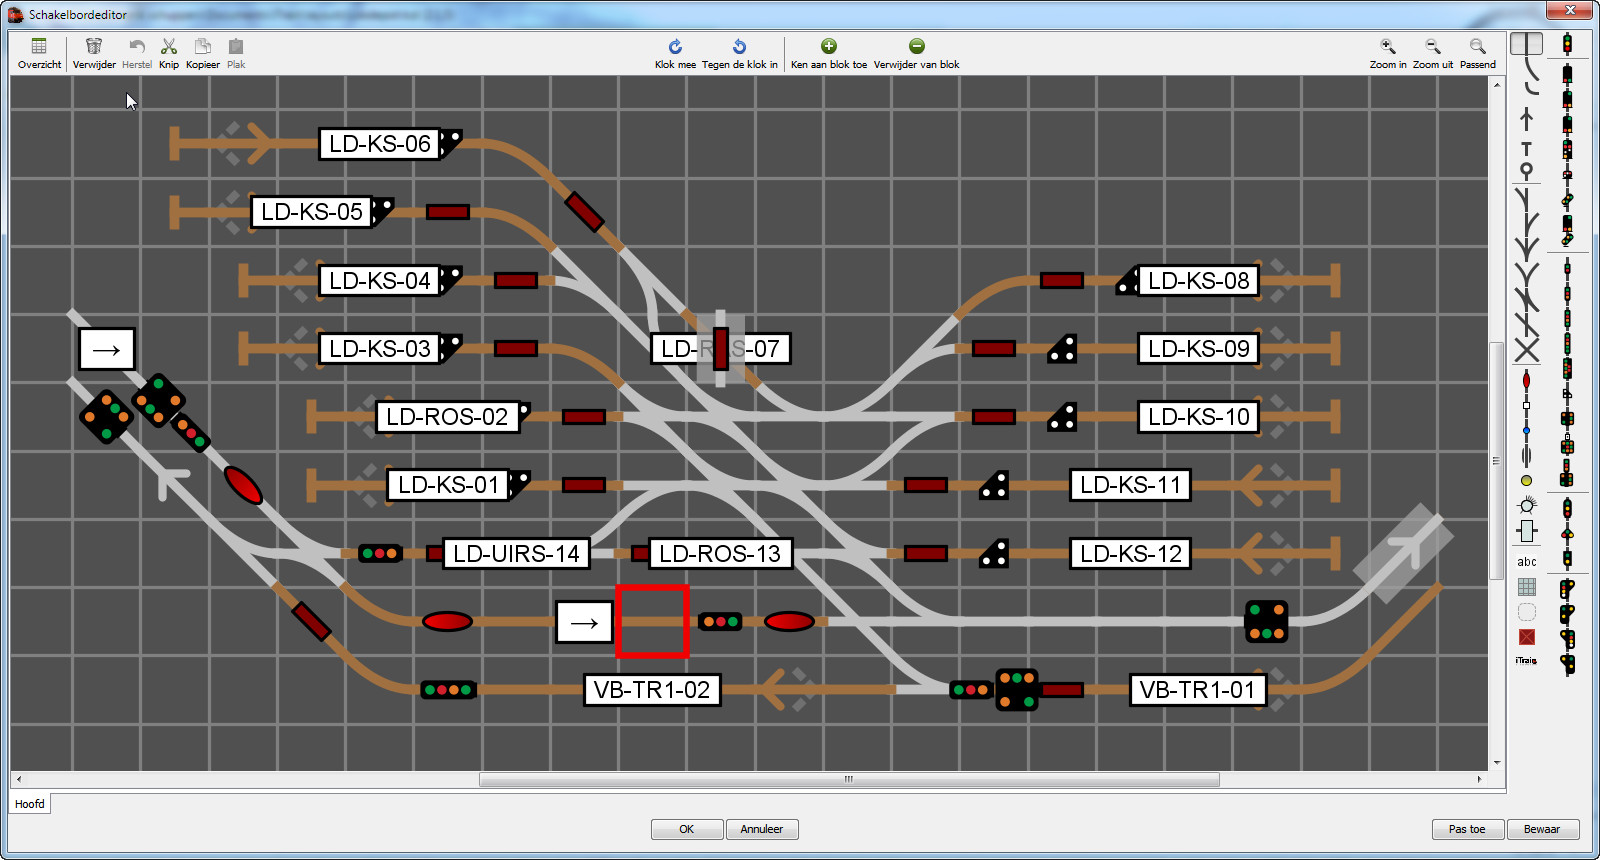
Task: Select the iTrain logo element in palette
Action: pos(1526,660)
